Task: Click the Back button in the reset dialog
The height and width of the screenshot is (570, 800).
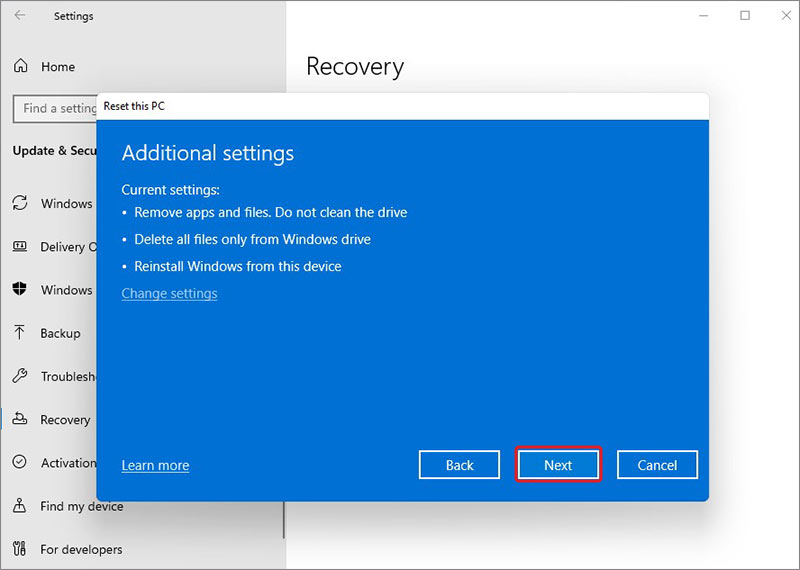Action: [459, 465]
